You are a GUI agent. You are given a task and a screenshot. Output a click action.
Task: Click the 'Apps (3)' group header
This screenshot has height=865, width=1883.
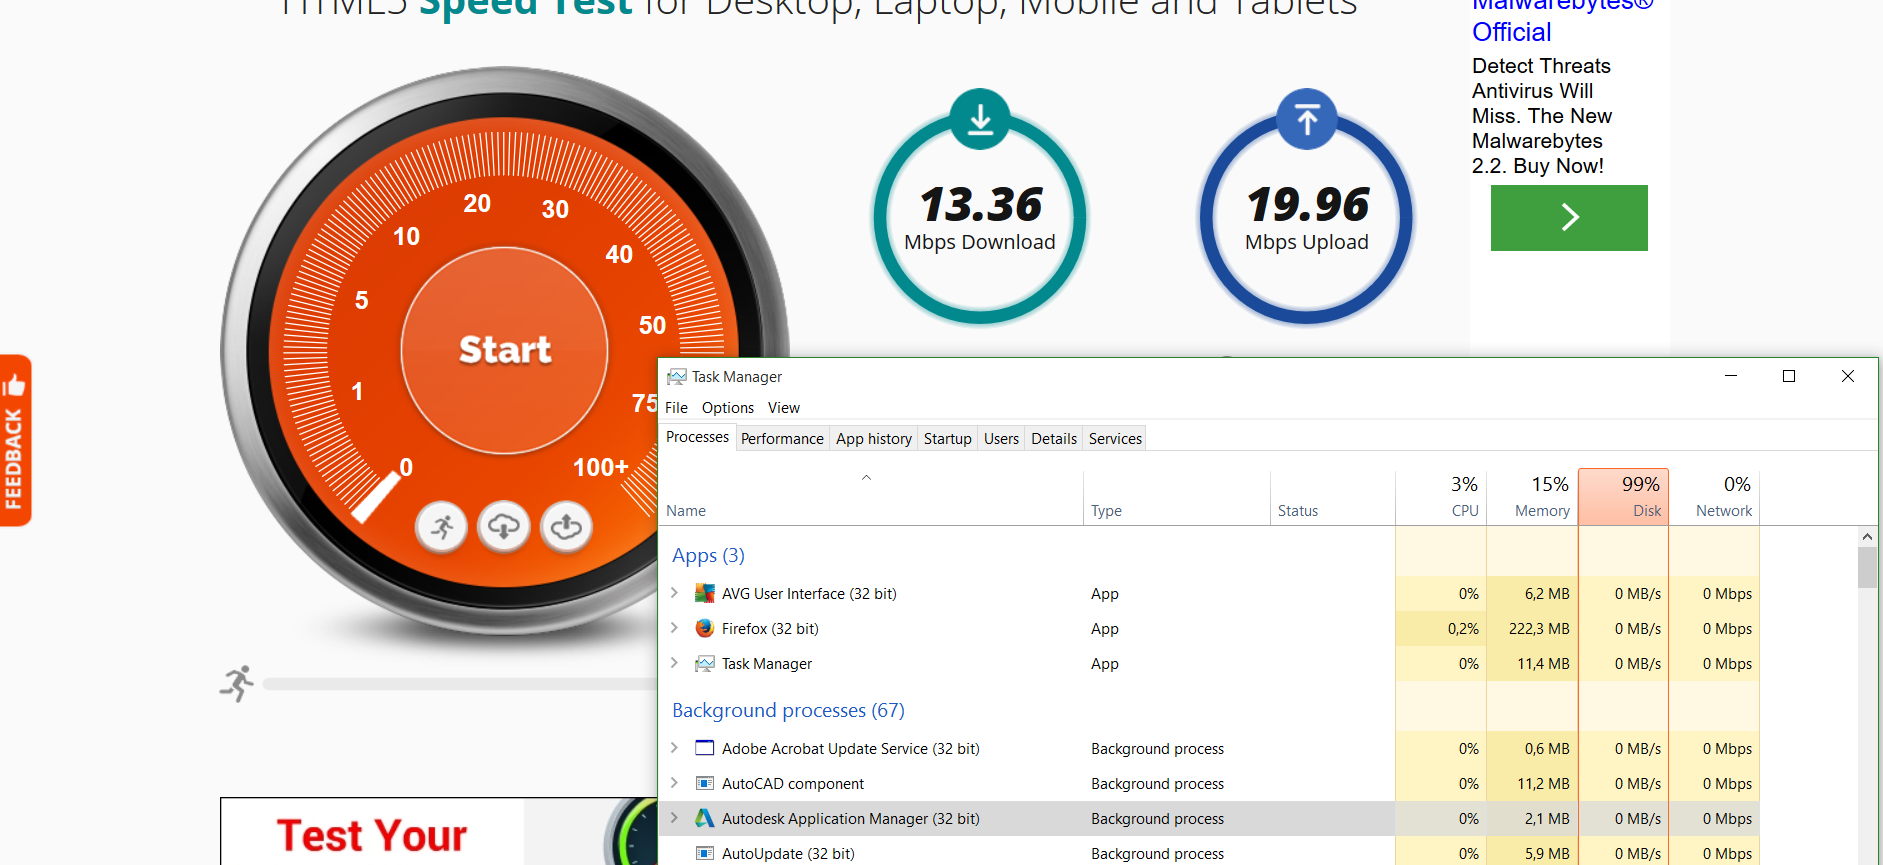click(708, 555)
